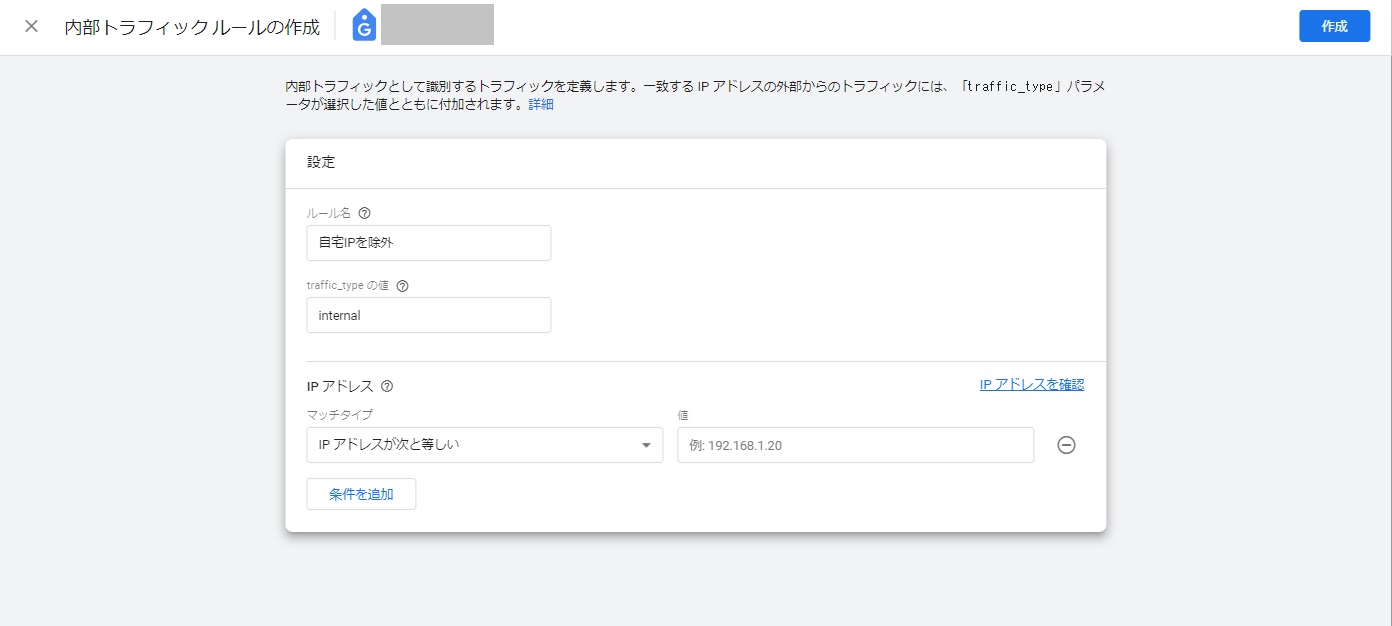Viewport: 1392px width, 626px height.
Task: Add another condition with 条件を追加
Action: (x=361, y=494)
